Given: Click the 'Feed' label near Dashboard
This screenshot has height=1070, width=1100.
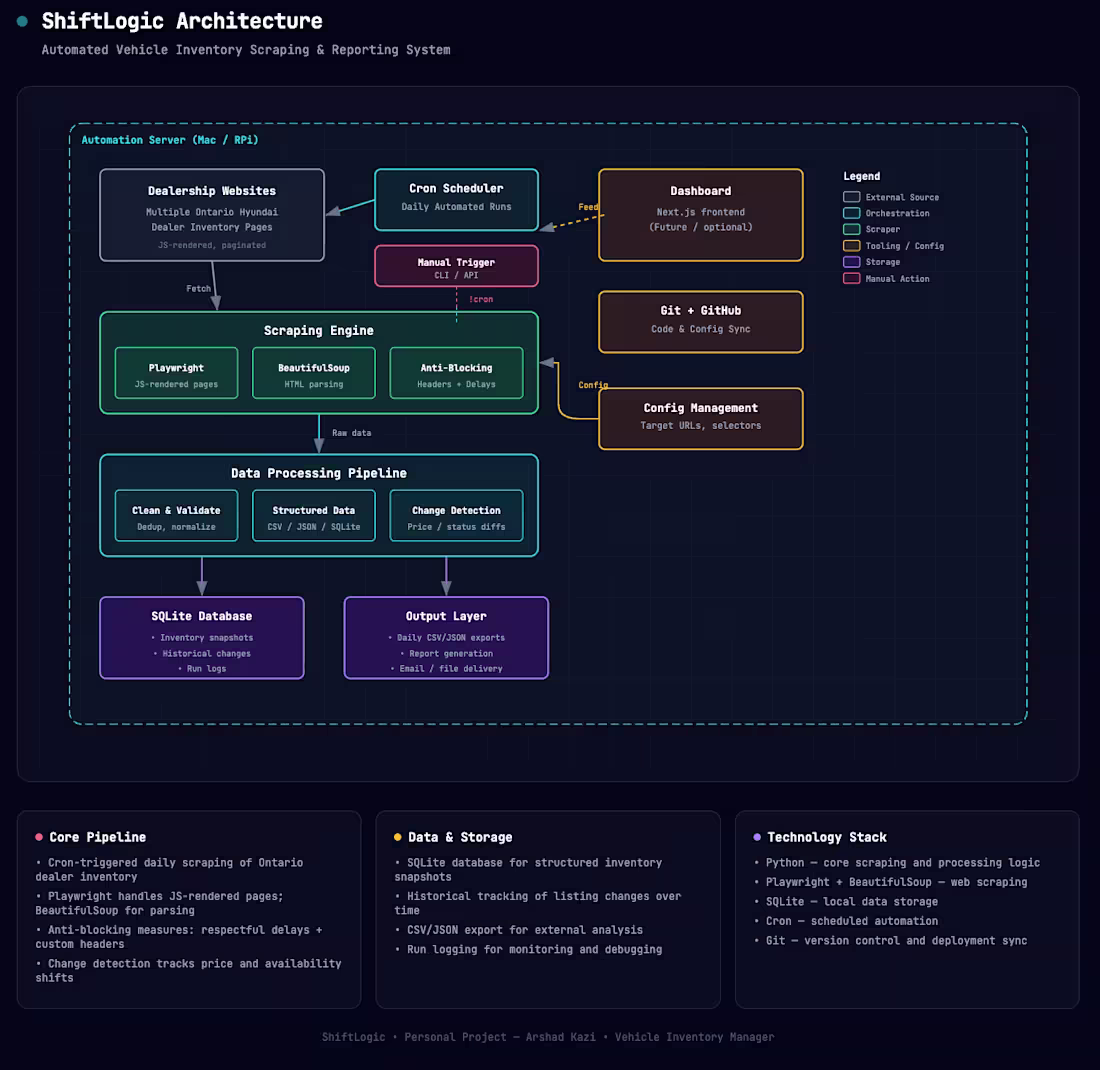Looking at the screenshot, I should coord(588,206).
